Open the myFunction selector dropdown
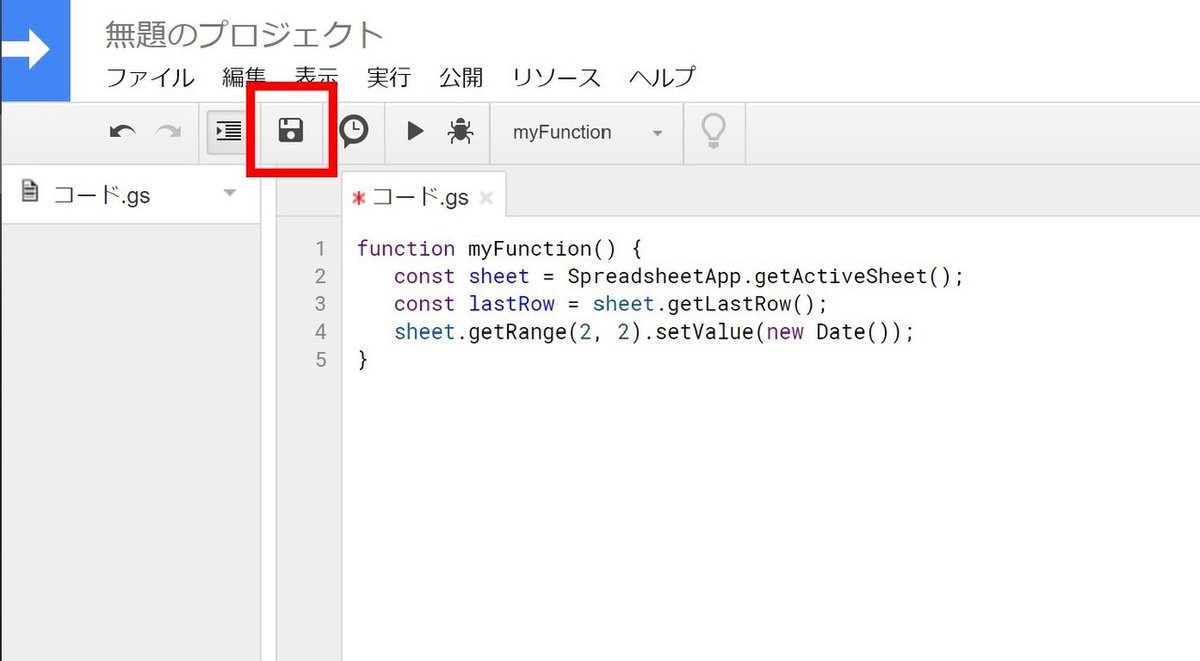The height and width of the screenshot is (661, 1200). [587, 132]
